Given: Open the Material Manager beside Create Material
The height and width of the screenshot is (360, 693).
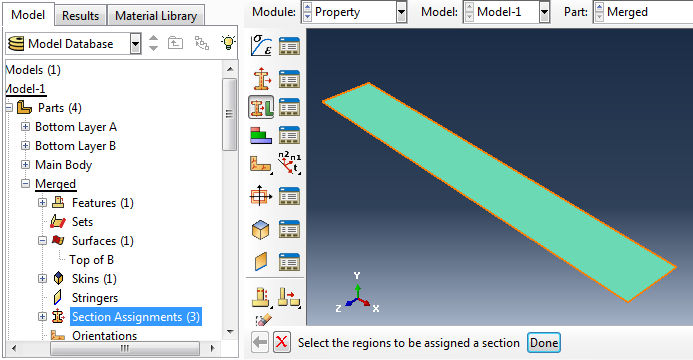Looking at the screenshot, I should [x=289, y=45].
